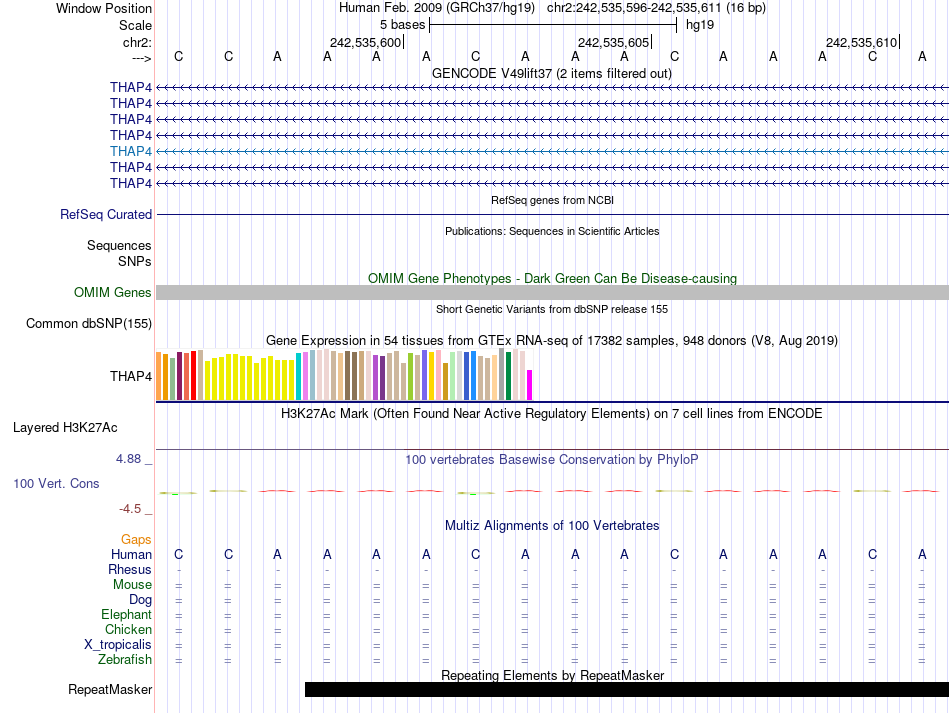Screen dimensions: 950x713
Task: Click the dark green GTEx expression bar
Action: 509,375
